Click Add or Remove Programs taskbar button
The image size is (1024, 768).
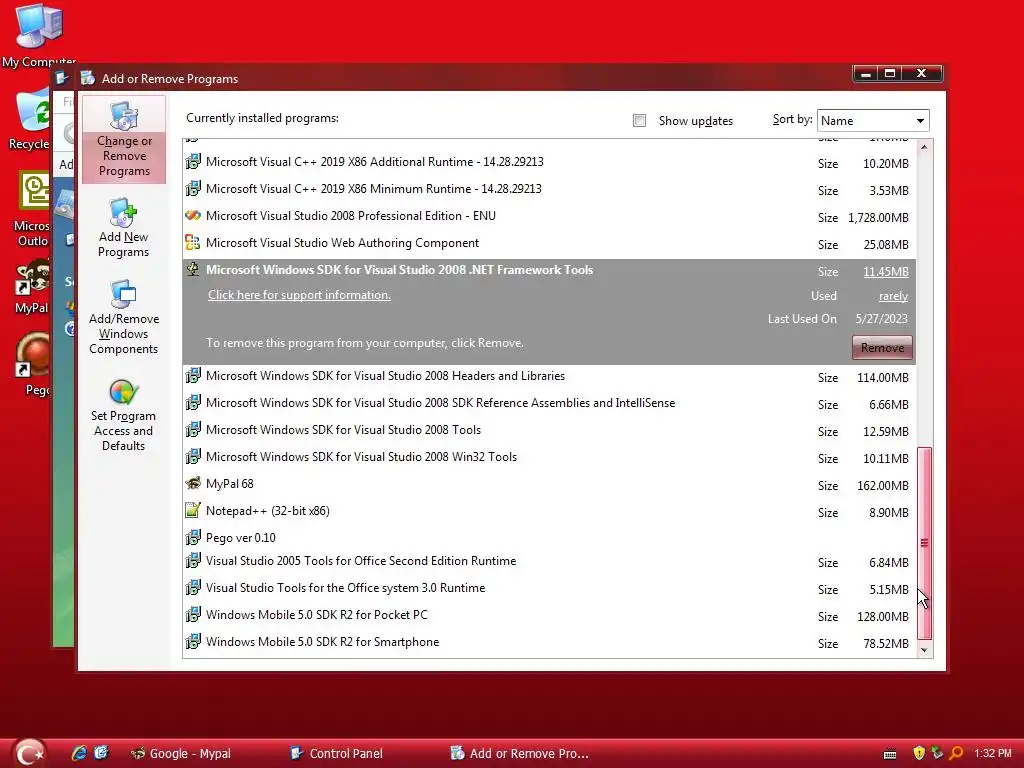(520, 753)
